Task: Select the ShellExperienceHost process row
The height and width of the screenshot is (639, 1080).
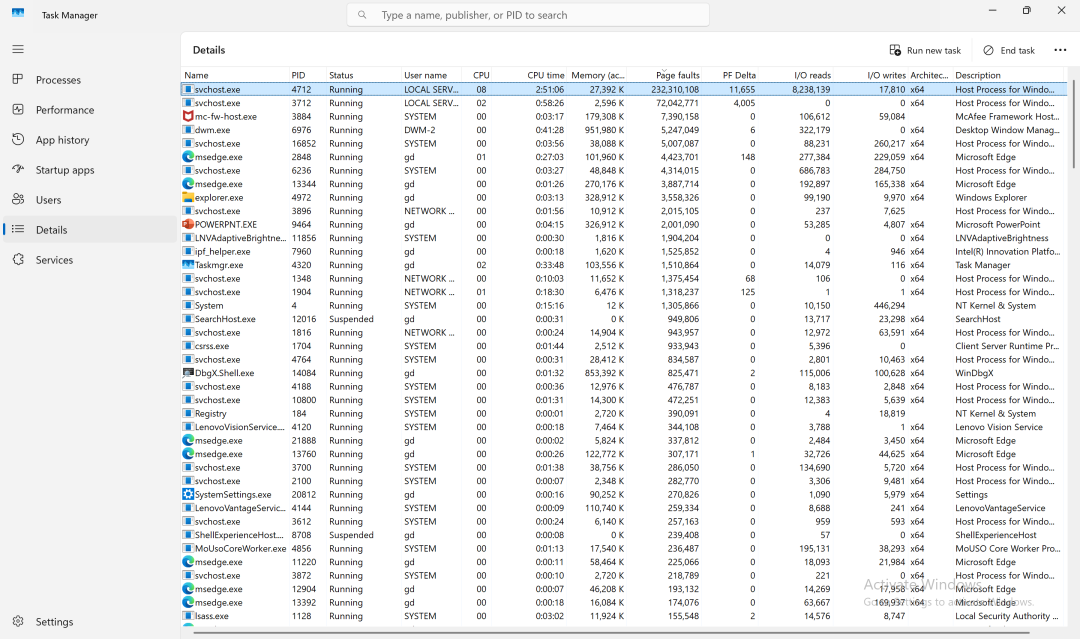Action: 624,535
